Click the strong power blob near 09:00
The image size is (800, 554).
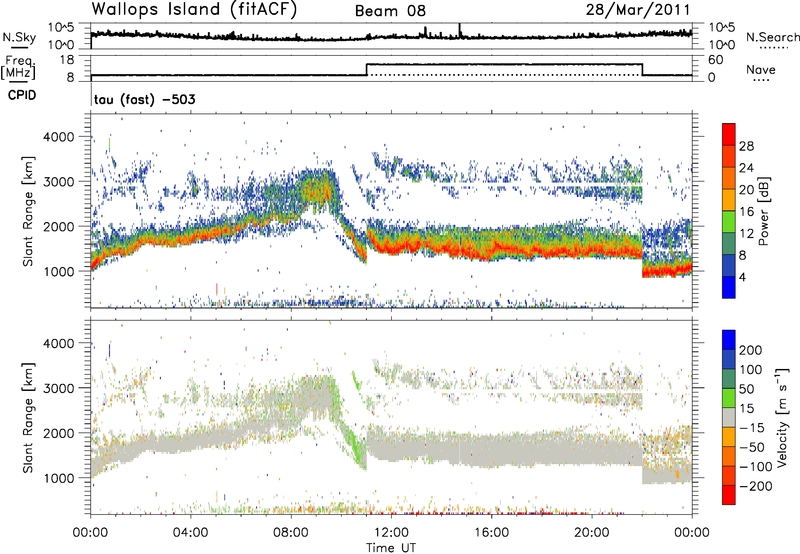tap(316, 189)
